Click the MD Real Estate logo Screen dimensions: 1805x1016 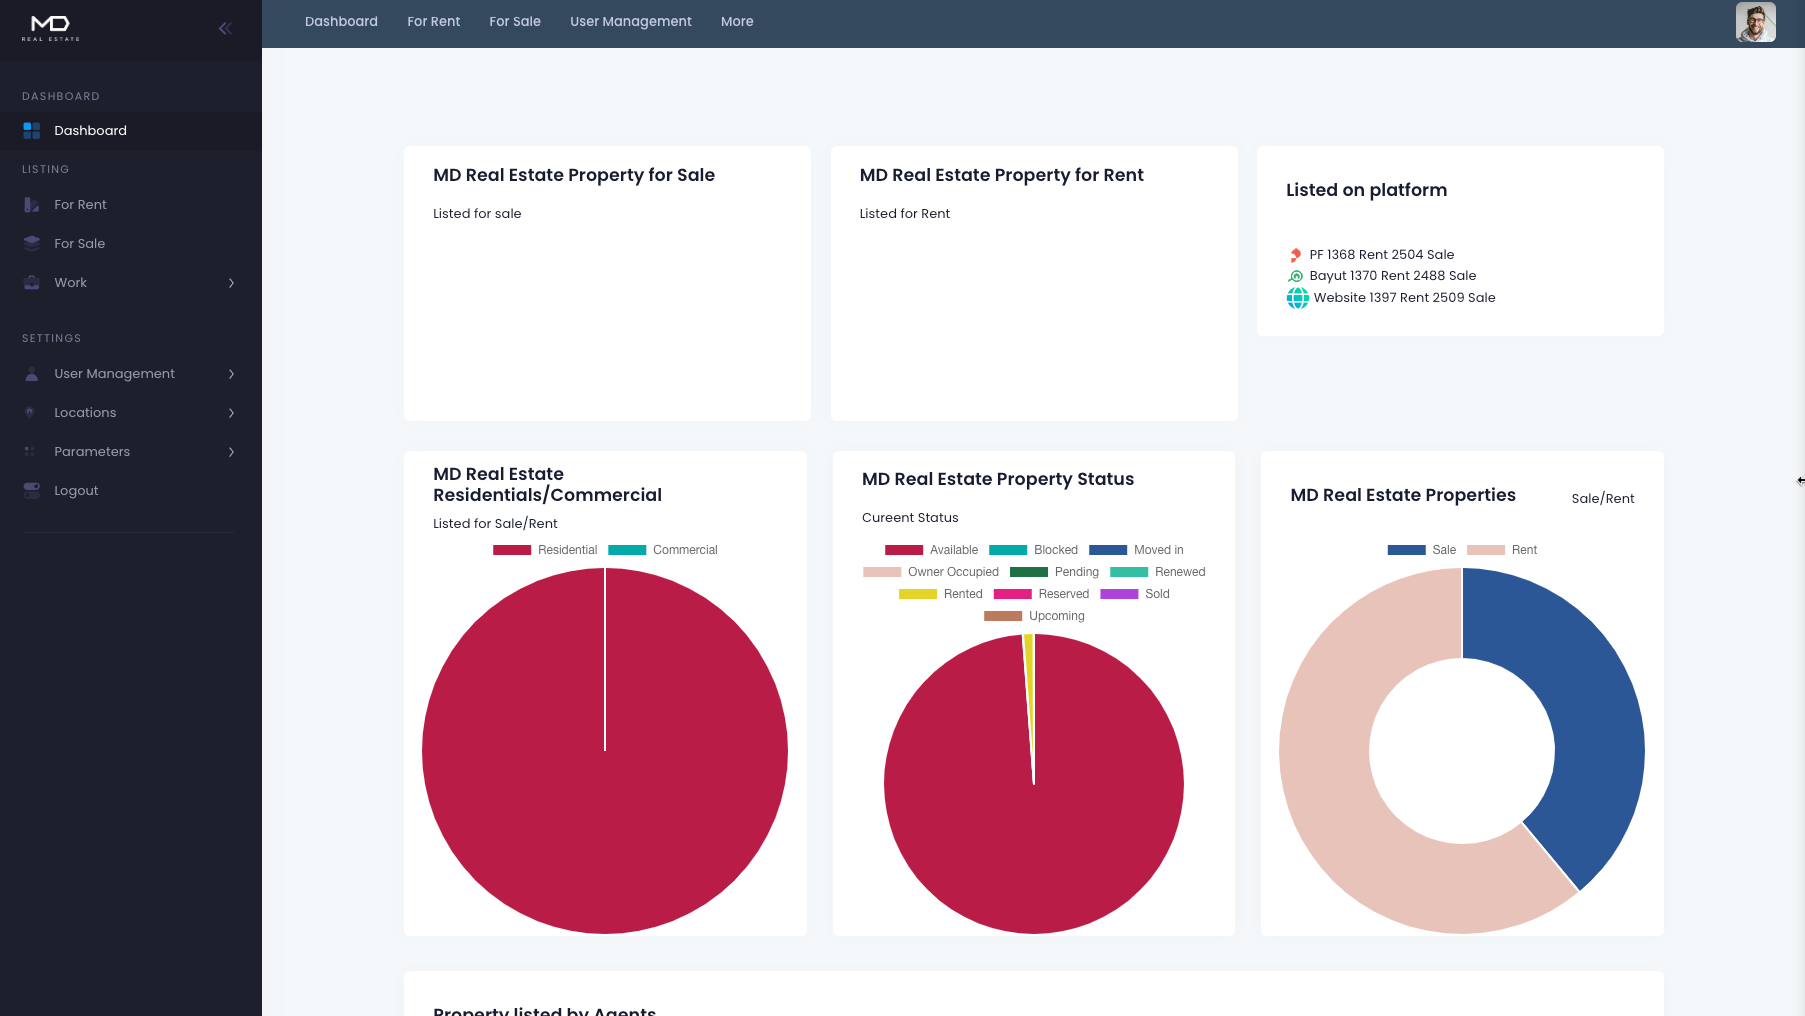click(x=51, y=27)
